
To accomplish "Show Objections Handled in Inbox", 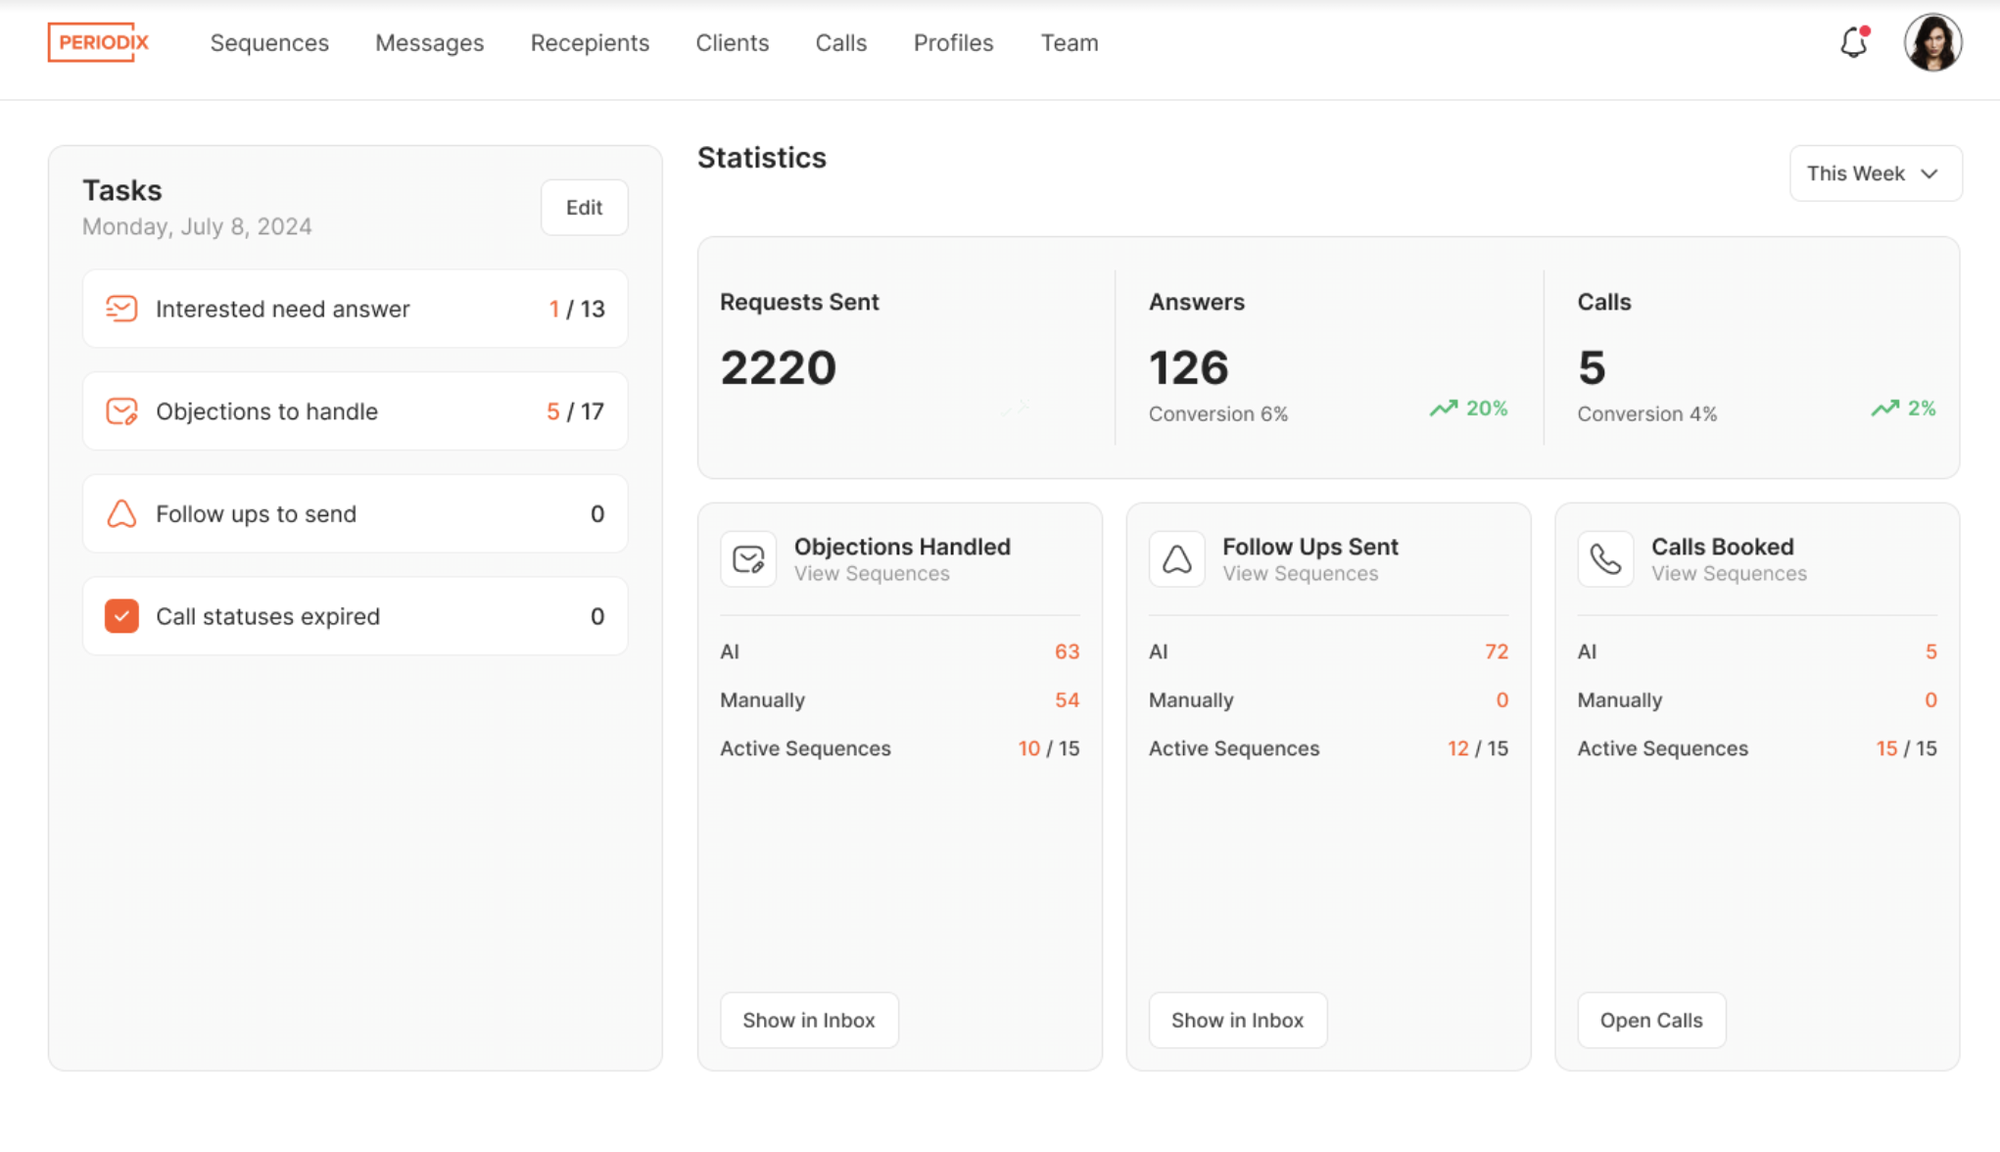I will coord(808,1020).
